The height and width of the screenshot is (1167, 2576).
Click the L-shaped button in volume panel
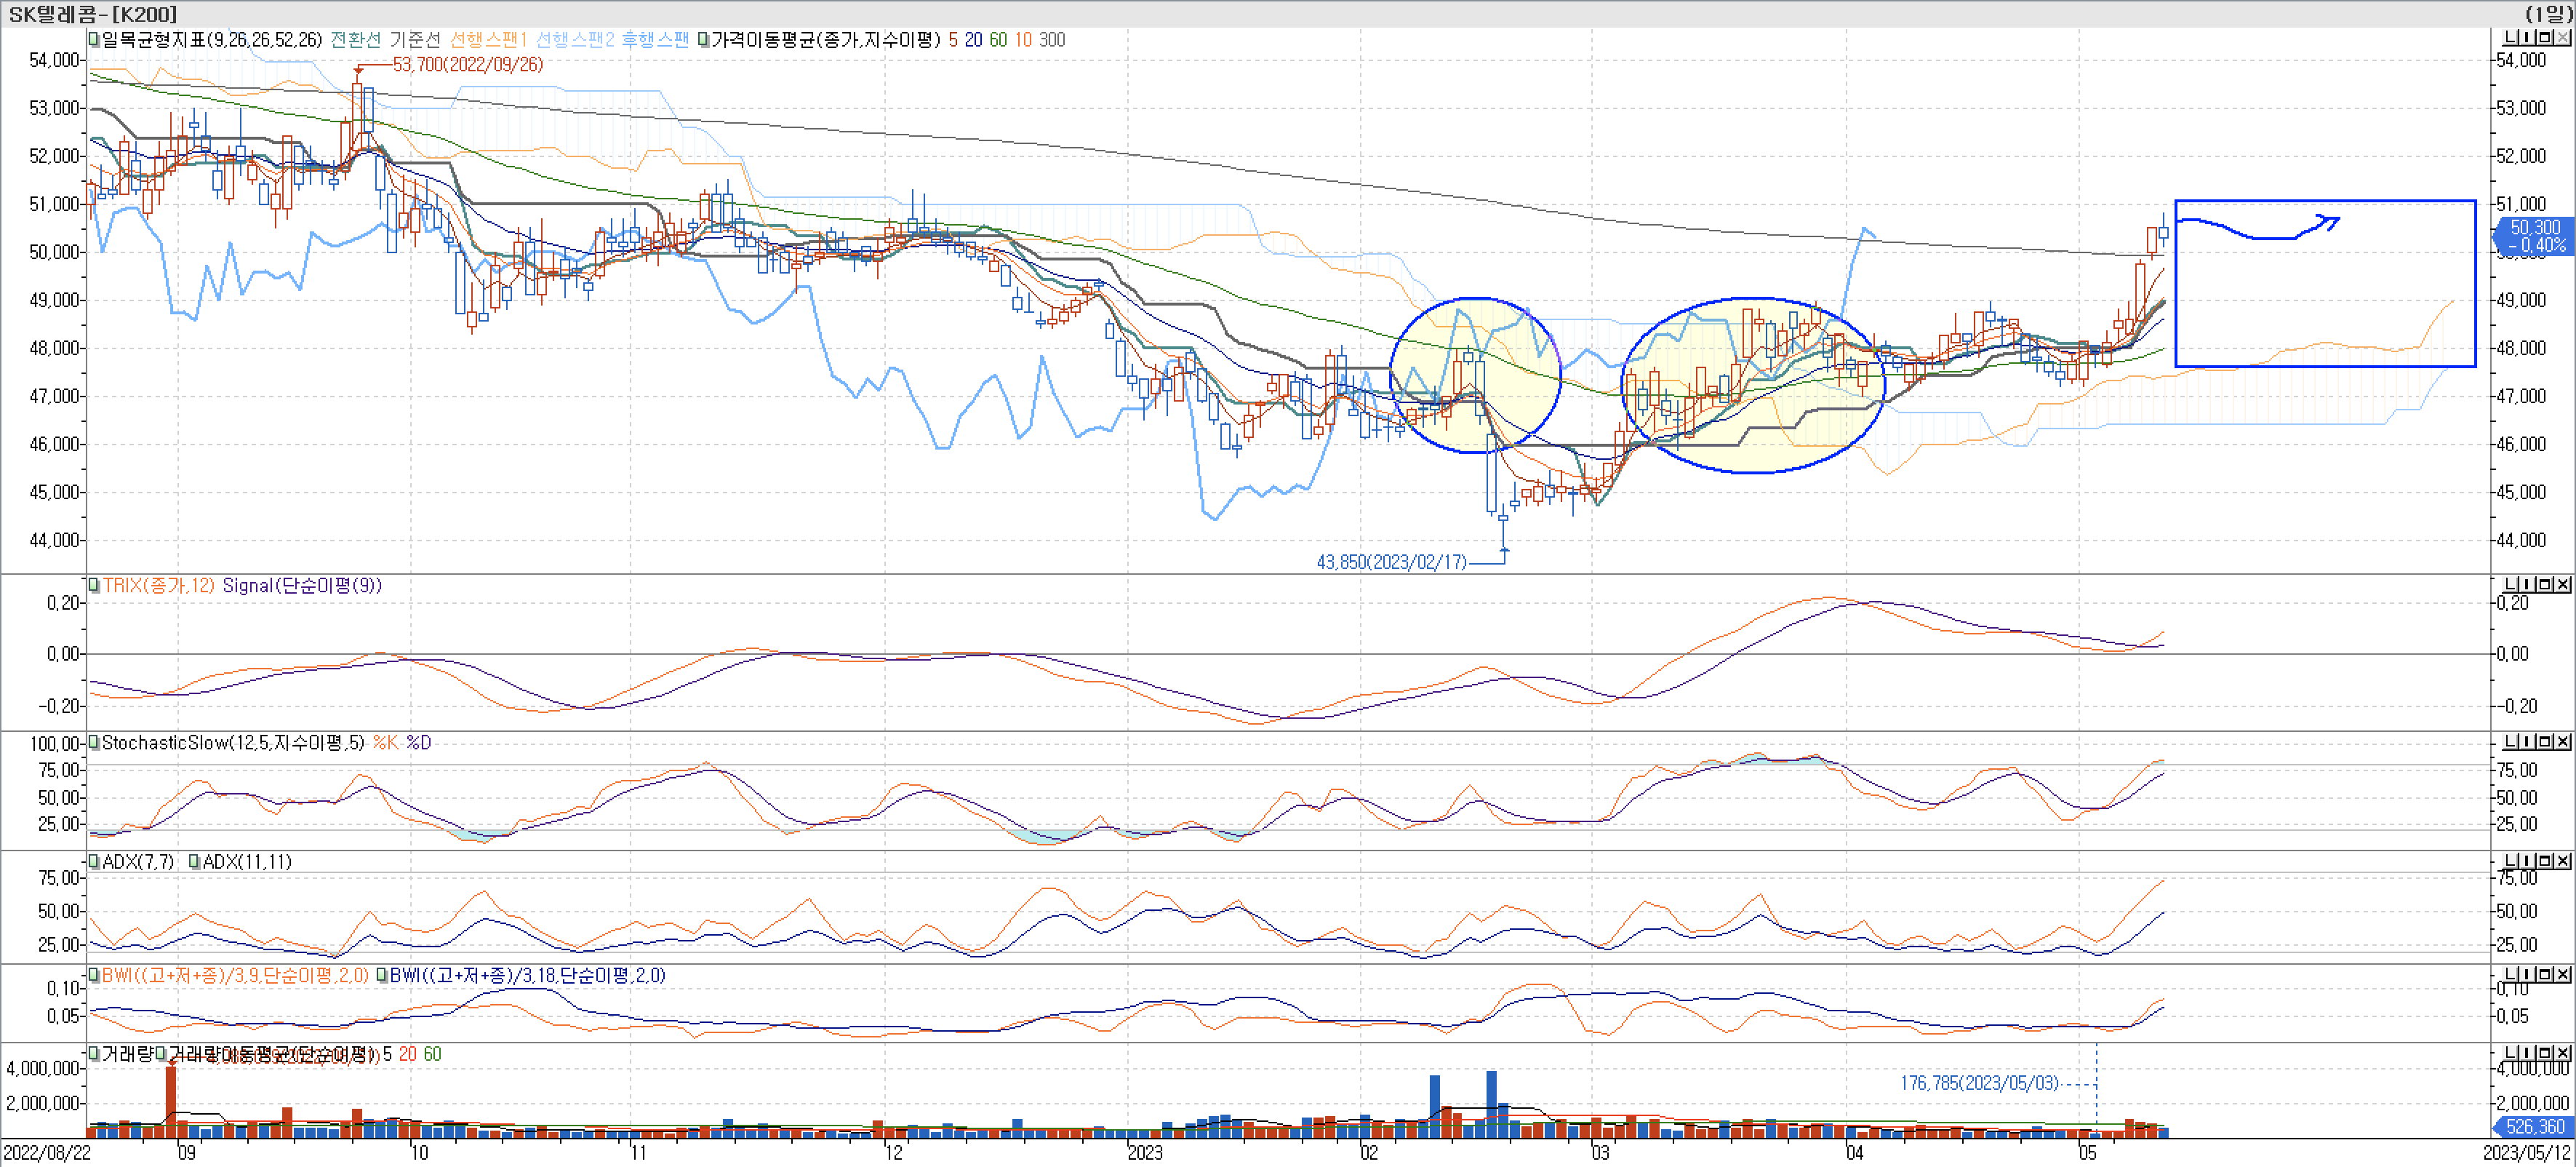pos(2510,1052)
